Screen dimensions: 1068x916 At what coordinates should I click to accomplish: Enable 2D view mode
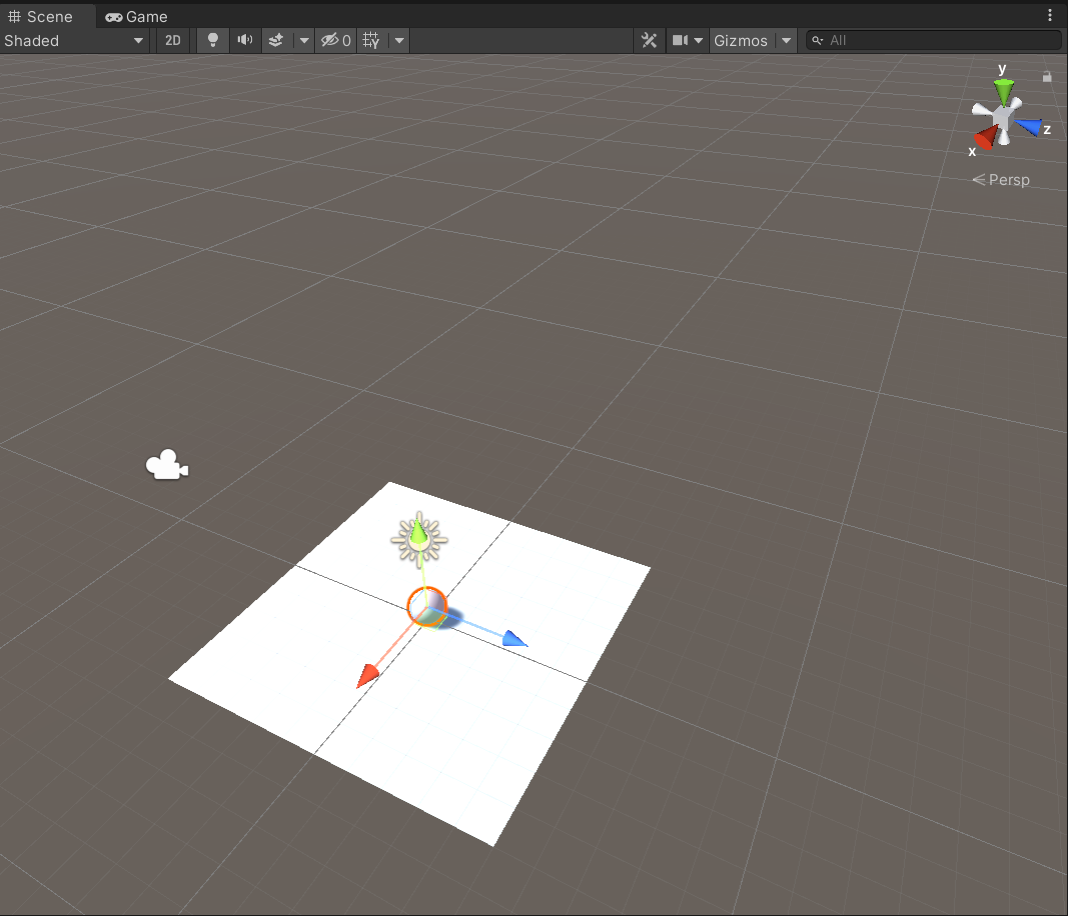(172, 40)
